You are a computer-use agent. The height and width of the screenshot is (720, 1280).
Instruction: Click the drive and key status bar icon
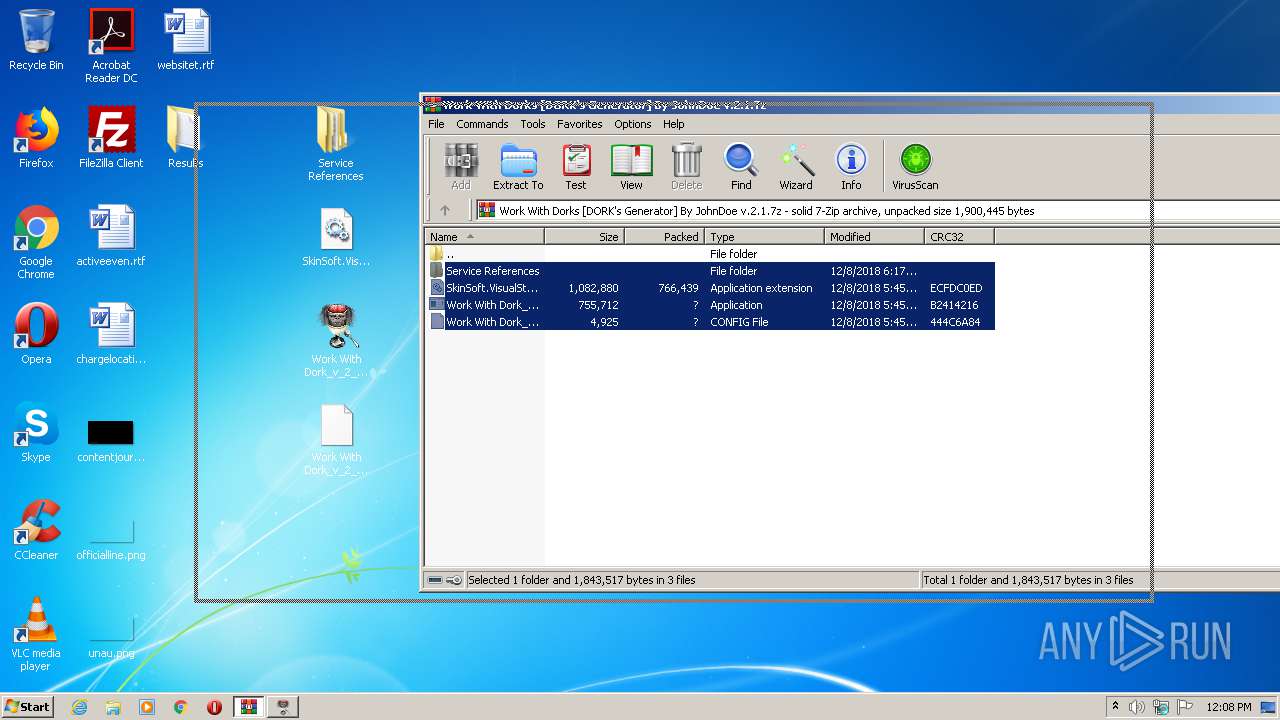click(x=444, y=580)
